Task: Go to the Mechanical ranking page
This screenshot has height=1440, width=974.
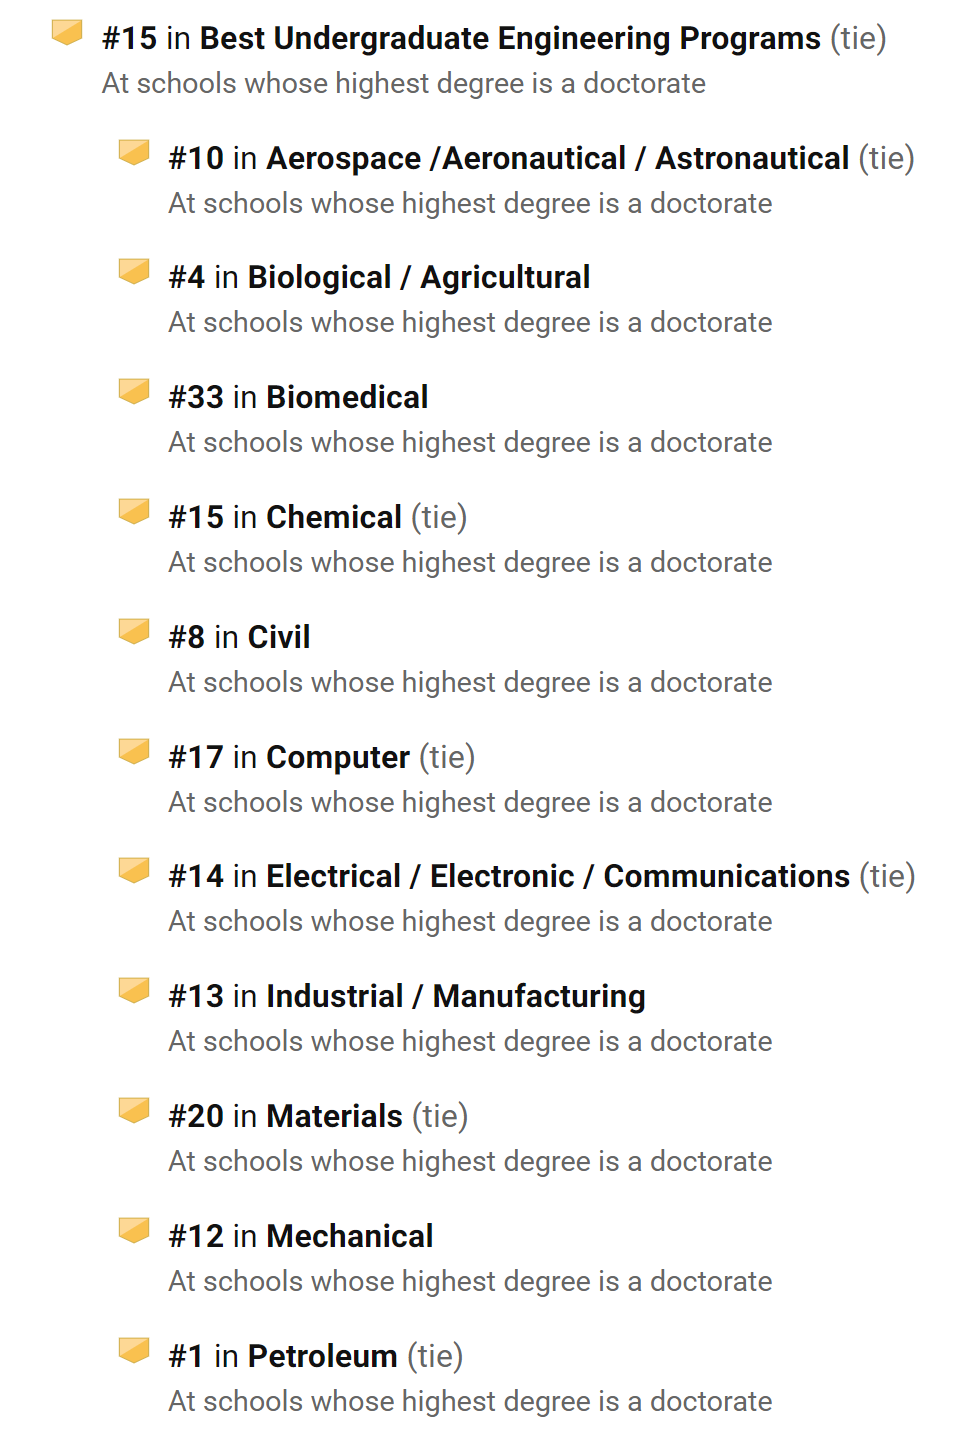Action: [350, 1237]
